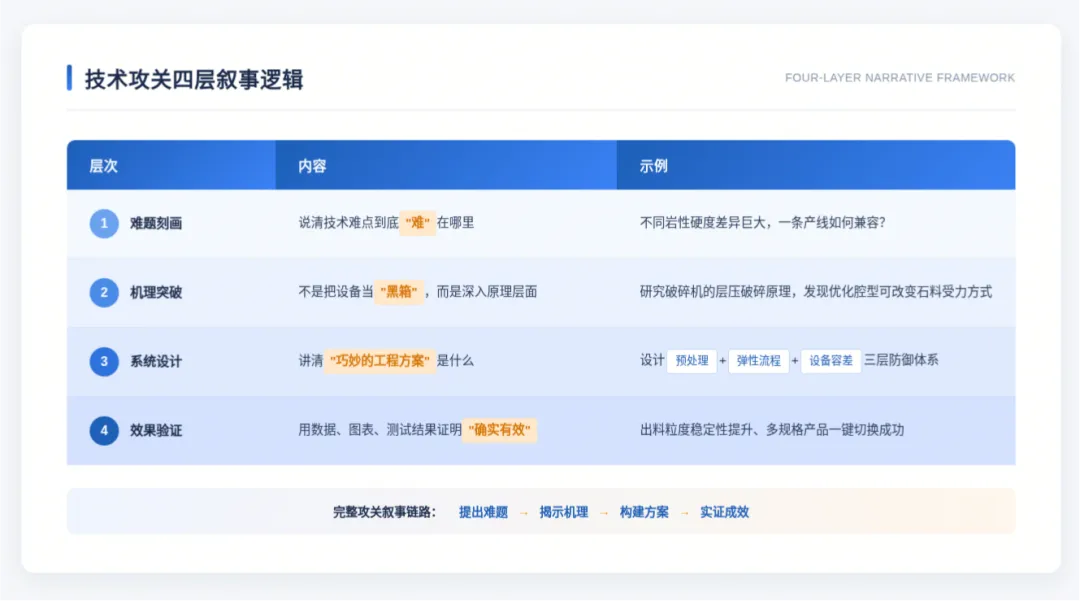Click the number 3 circle badge
Viewport: 1080px width, 601px height.
pyautogui.click(x=104, y=361)
